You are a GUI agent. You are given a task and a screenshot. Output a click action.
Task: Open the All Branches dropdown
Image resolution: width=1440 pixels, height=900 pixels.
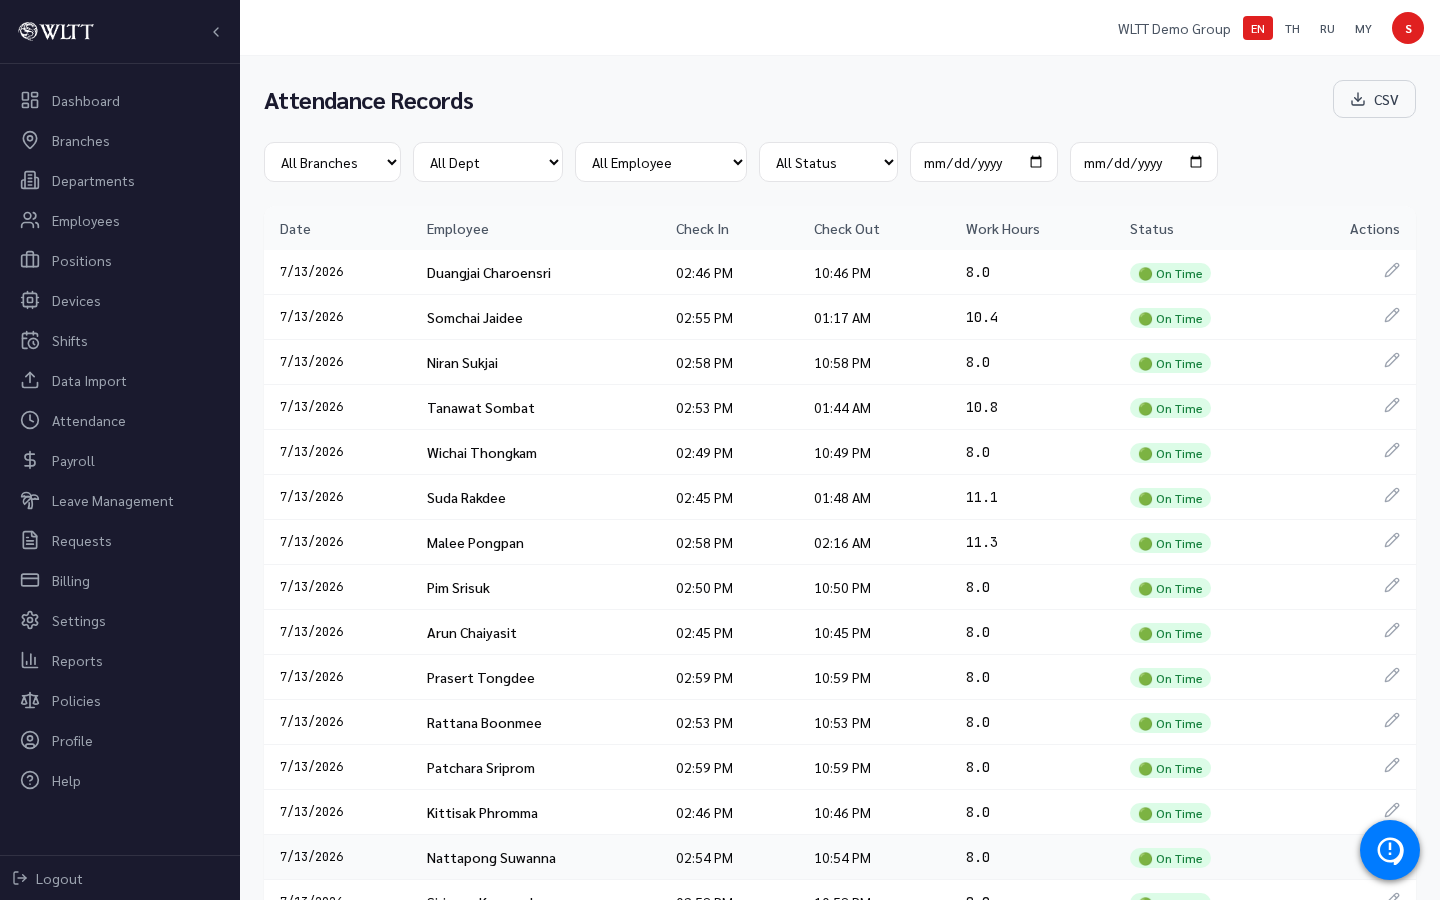tap(332, 162)
